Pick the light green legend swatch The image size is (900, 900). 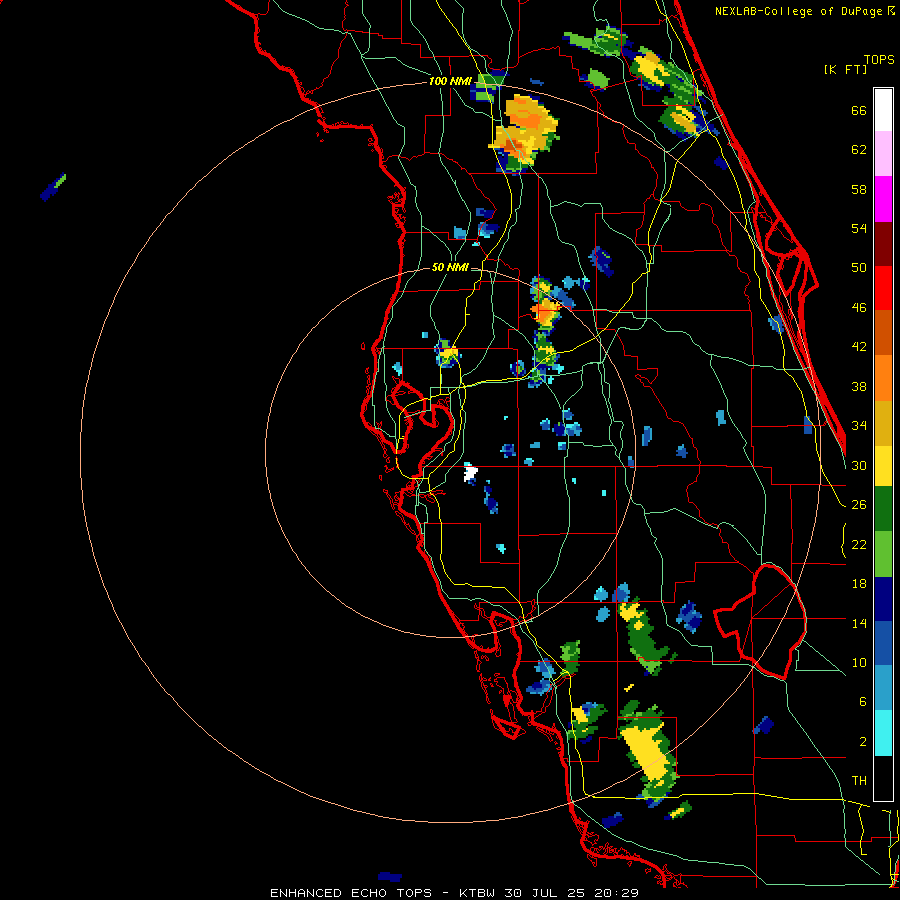[883, 554]
